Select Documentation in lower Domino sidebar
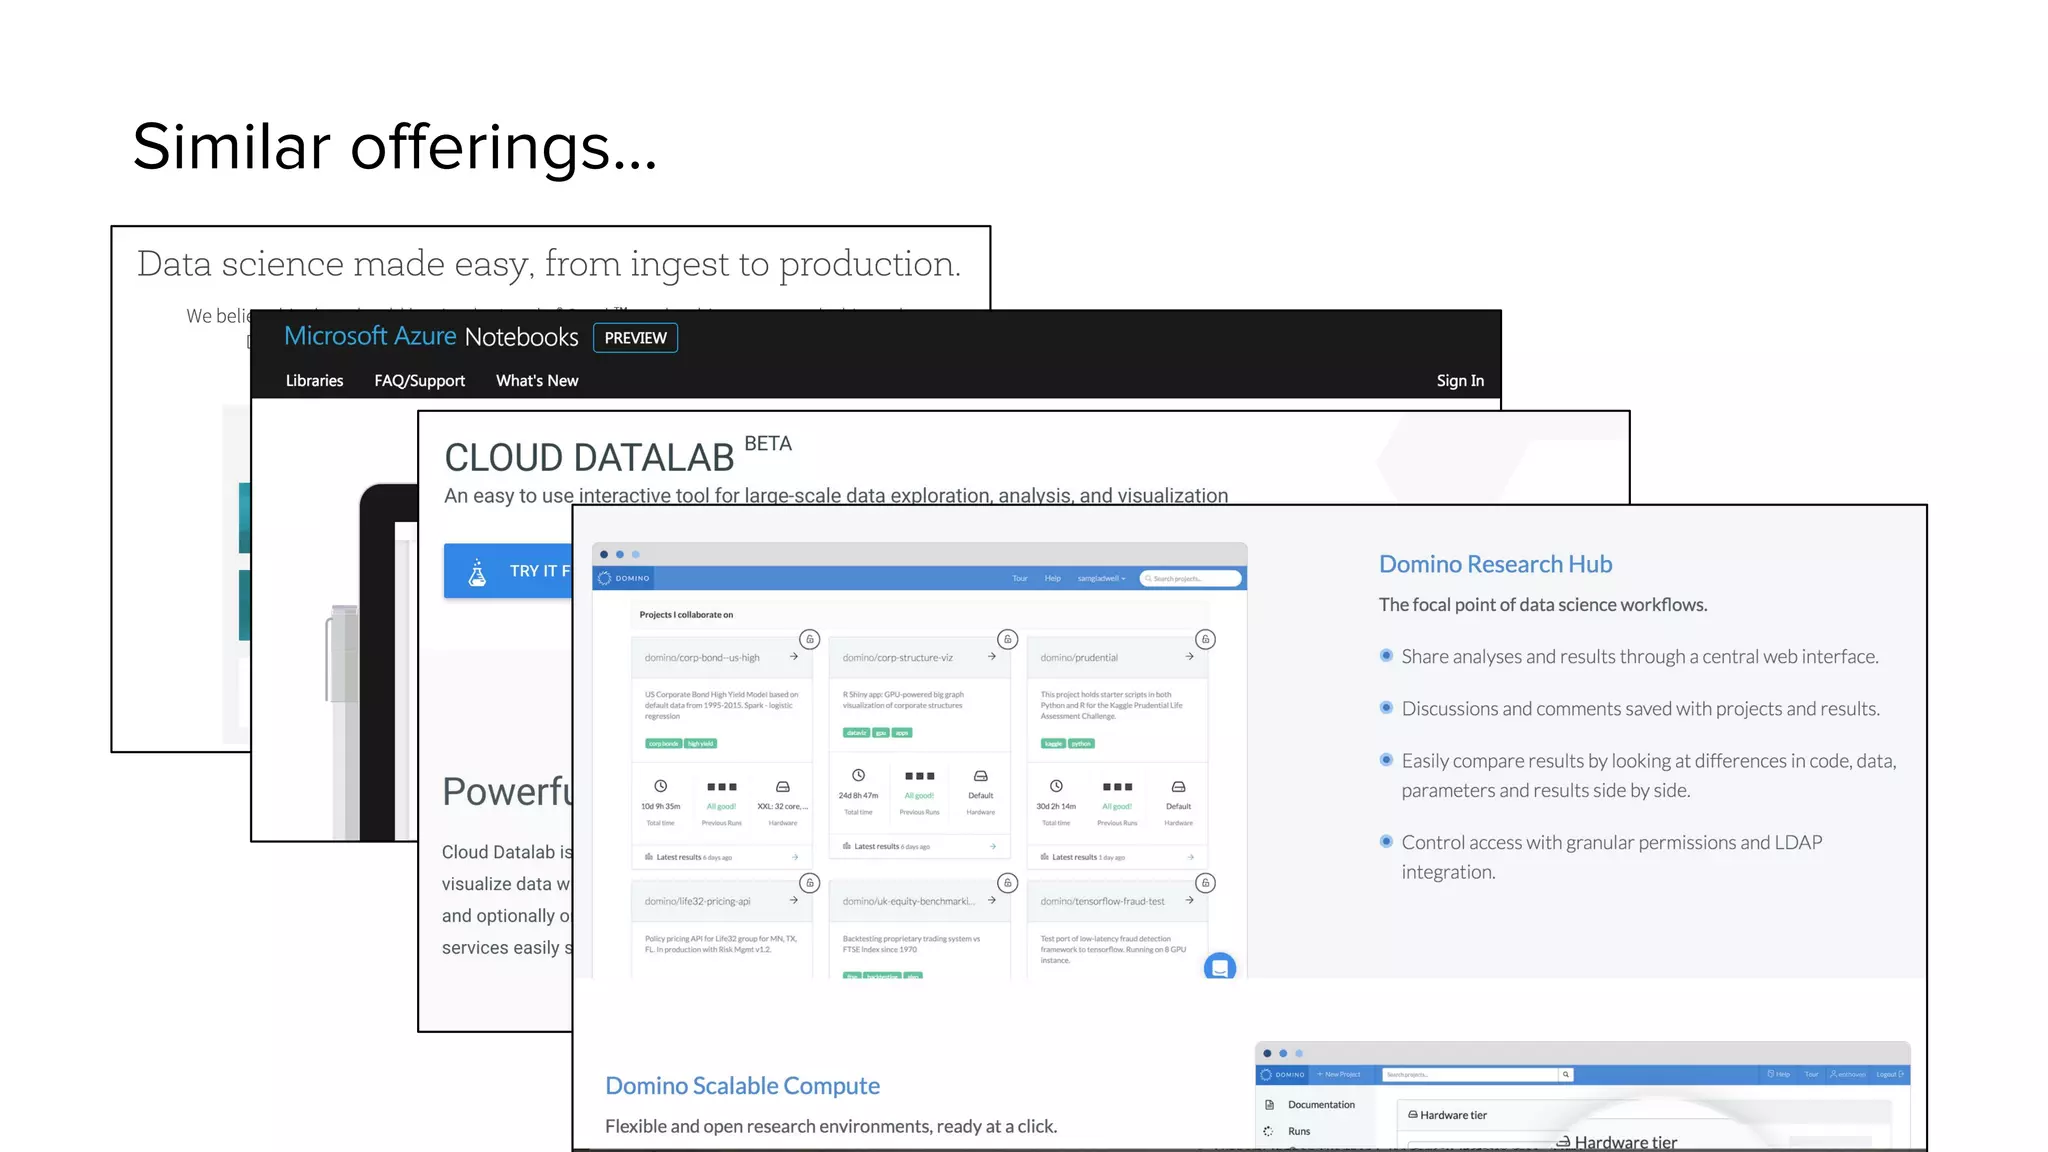 coord(1320,1105)
